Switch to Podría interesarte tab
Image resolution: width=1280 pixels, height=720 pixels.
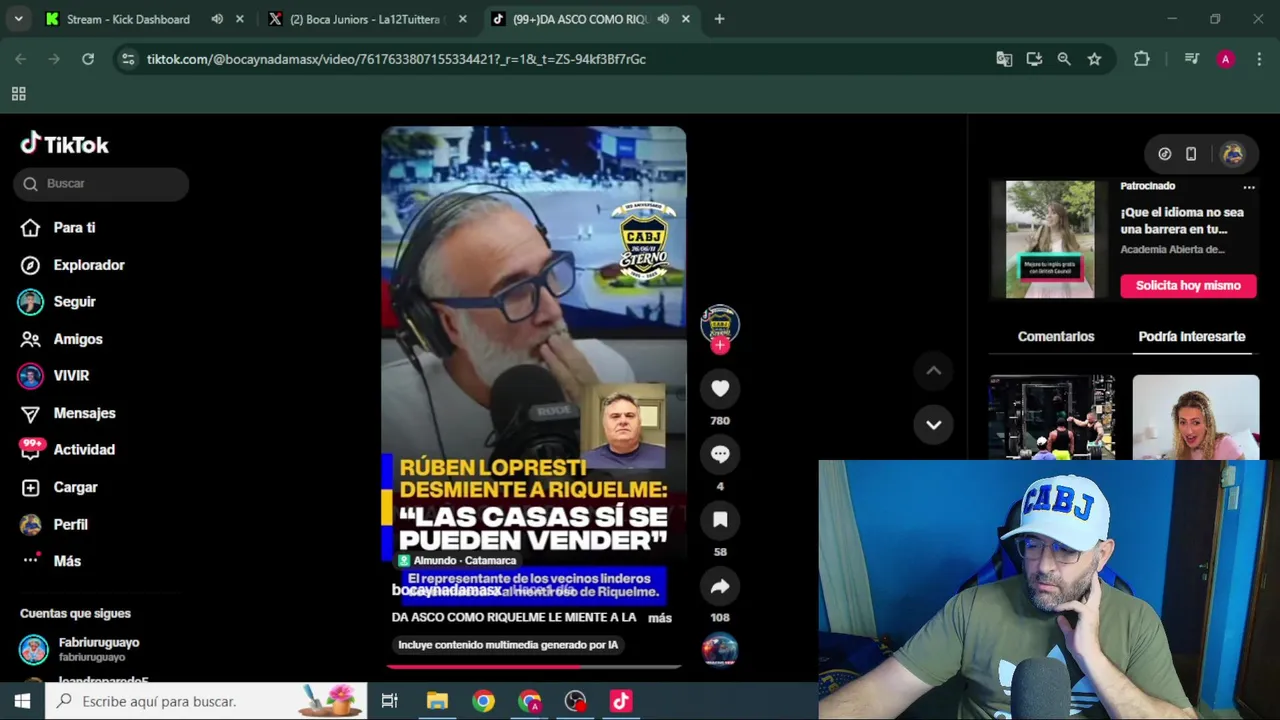pos(1192,337)
